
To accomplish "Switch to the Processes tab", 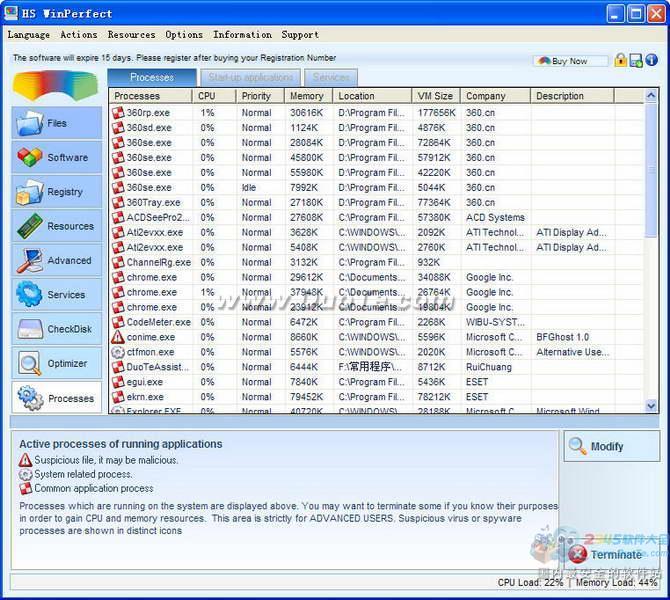I will click(152, 77).
